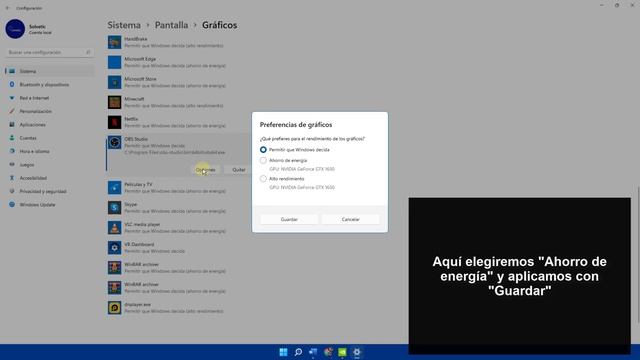Go to Pantalla in the breadcrumb
Viewport: 640px width, 360px height.
pyautogui.click(x=171, y=25)
